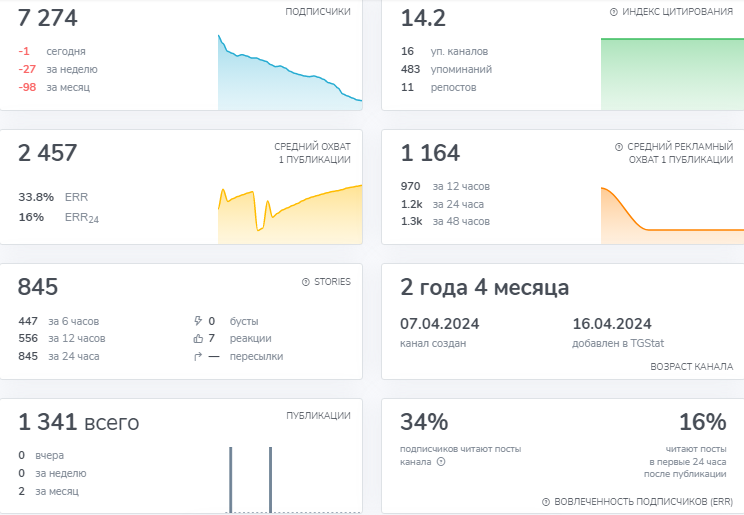Click the ПОДПИСЧИКИ card title

coord(318,12)
